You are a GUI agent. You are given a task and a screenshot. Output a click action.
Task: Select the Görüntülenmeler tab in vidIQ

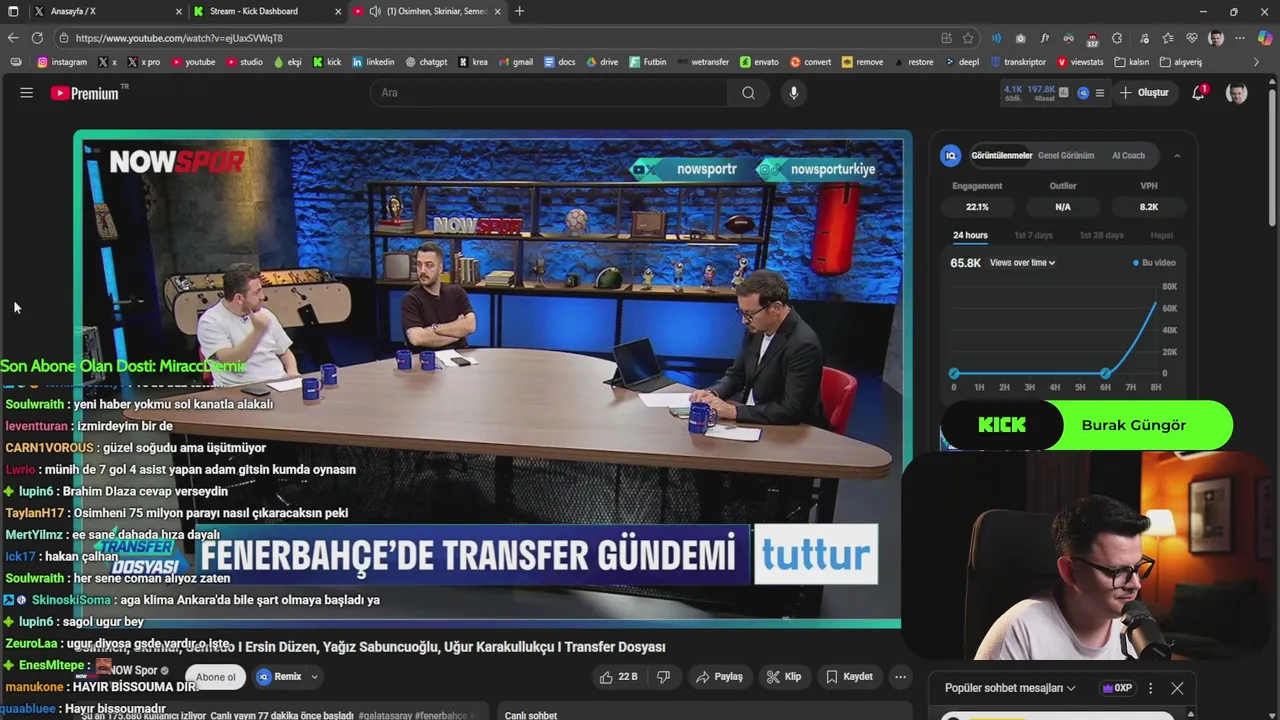1001,155
